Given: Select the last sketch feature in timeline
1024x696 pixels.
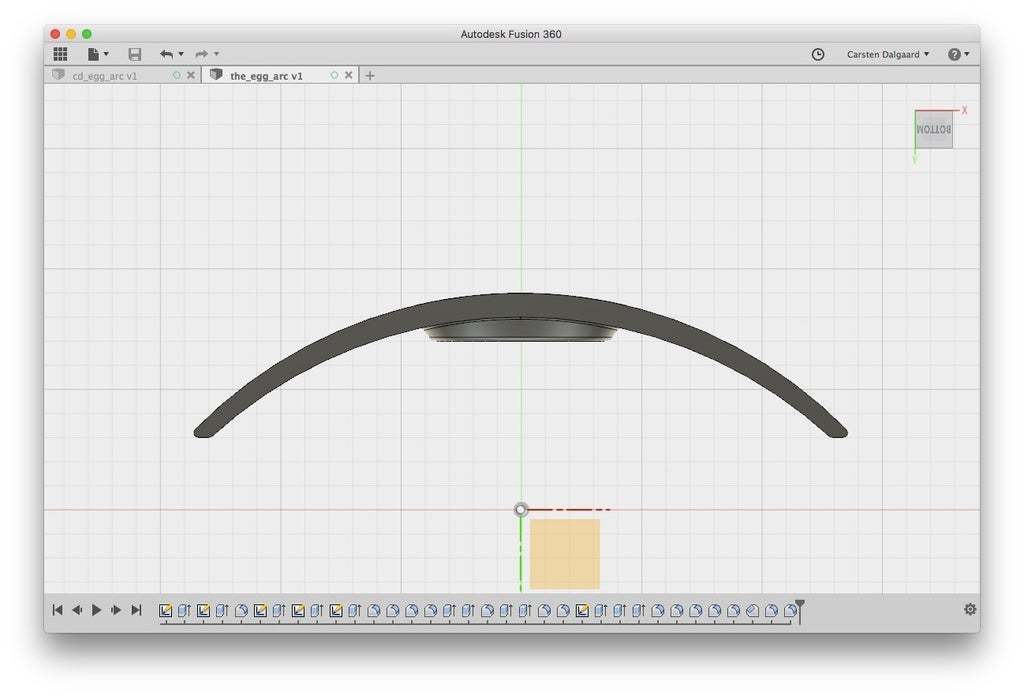Looking at the screenshot, I should [x=582, y=610].
